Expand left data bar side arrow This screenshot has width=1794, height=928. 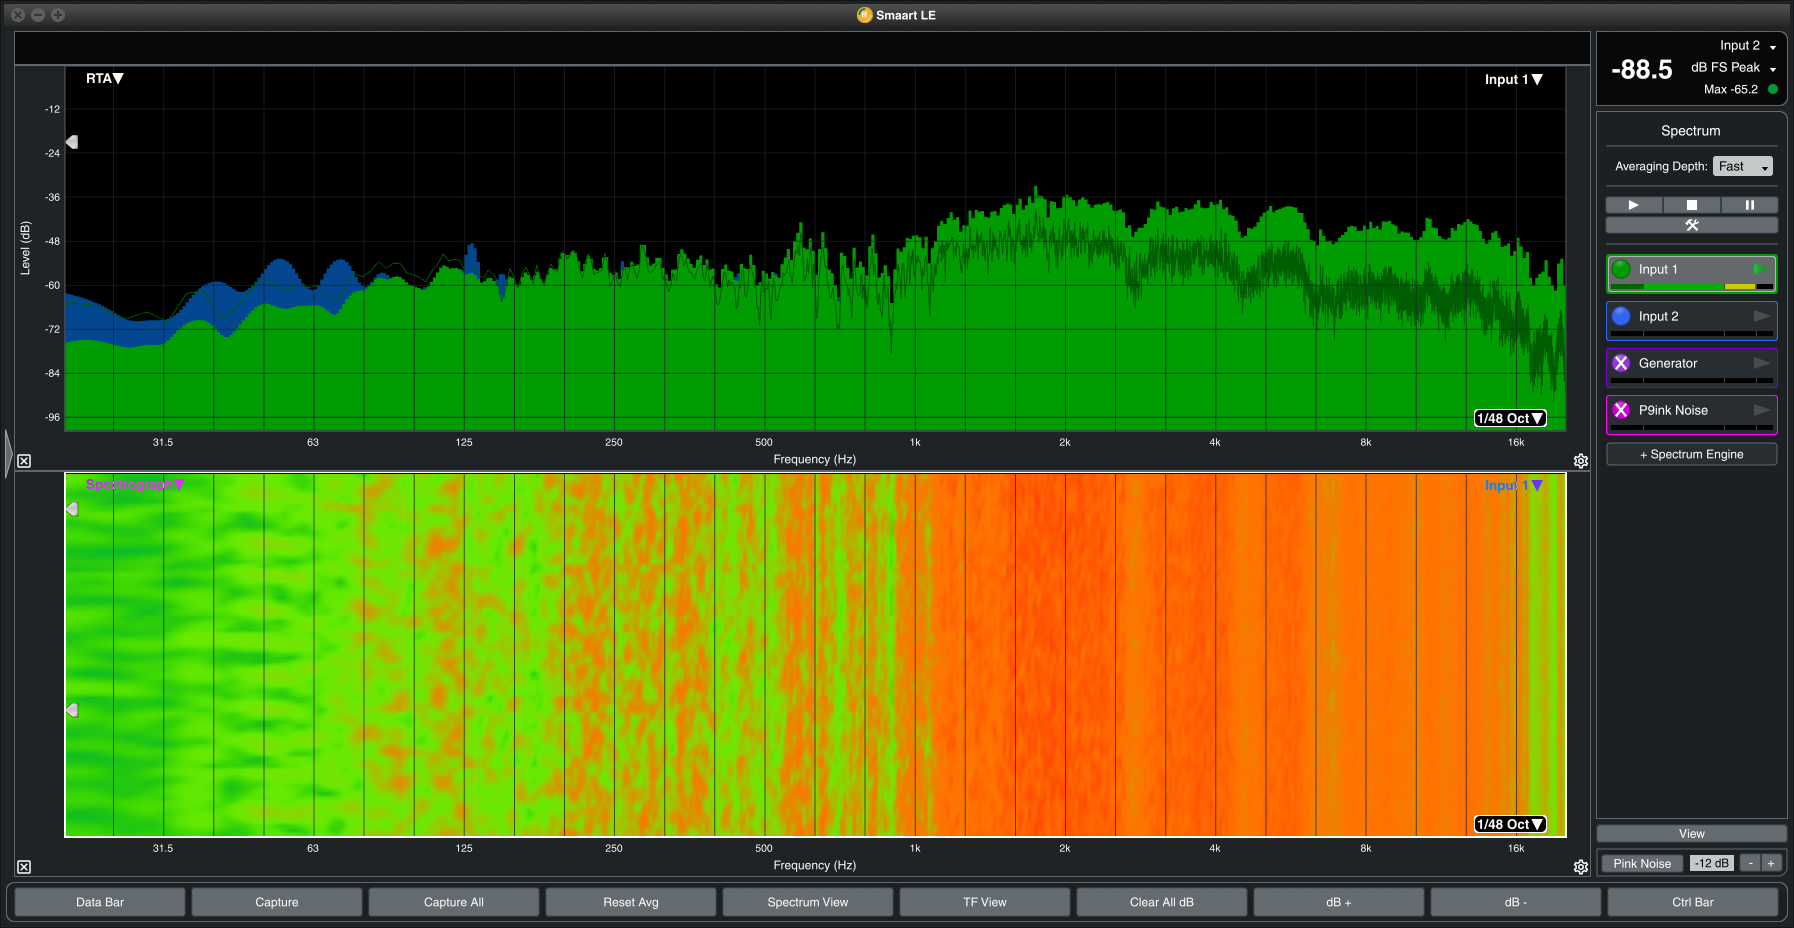click(x=8, y=454)
